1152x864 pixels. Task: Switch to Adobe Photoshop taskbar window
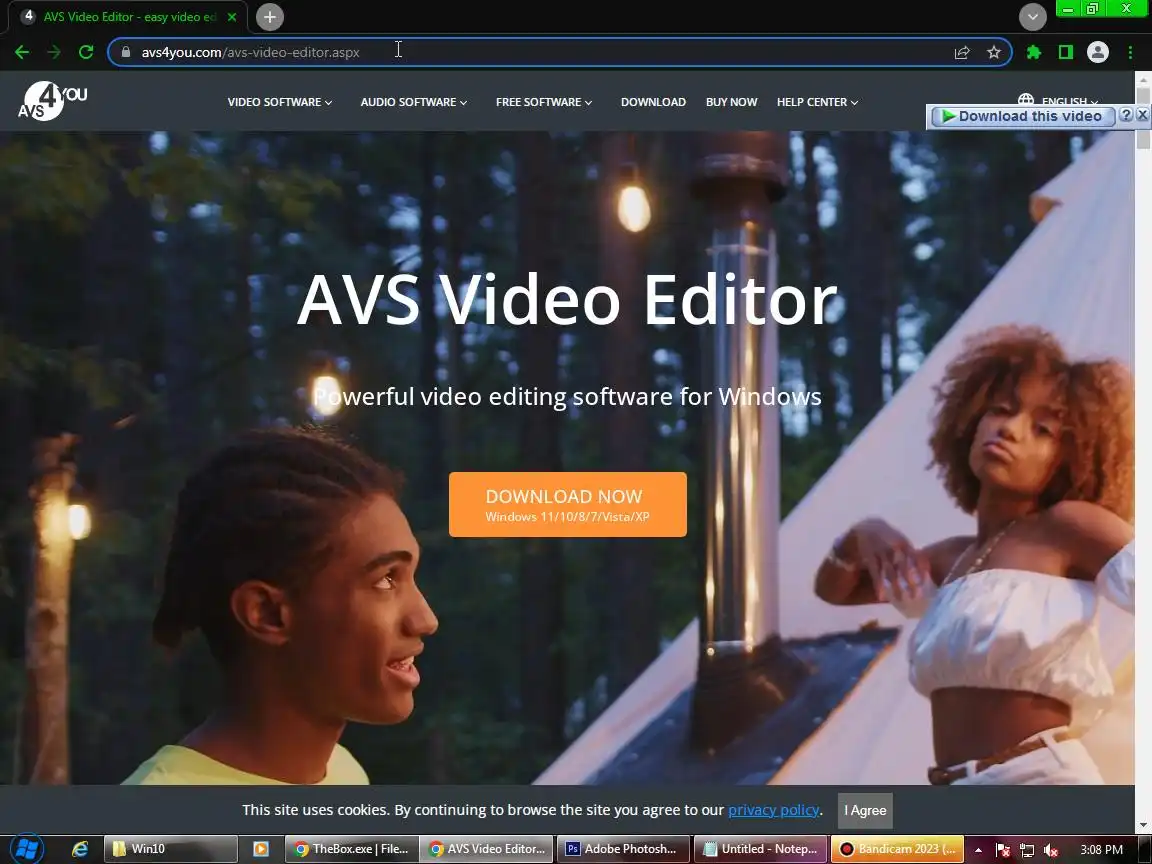pyautogui.click(x=623, y=849)
